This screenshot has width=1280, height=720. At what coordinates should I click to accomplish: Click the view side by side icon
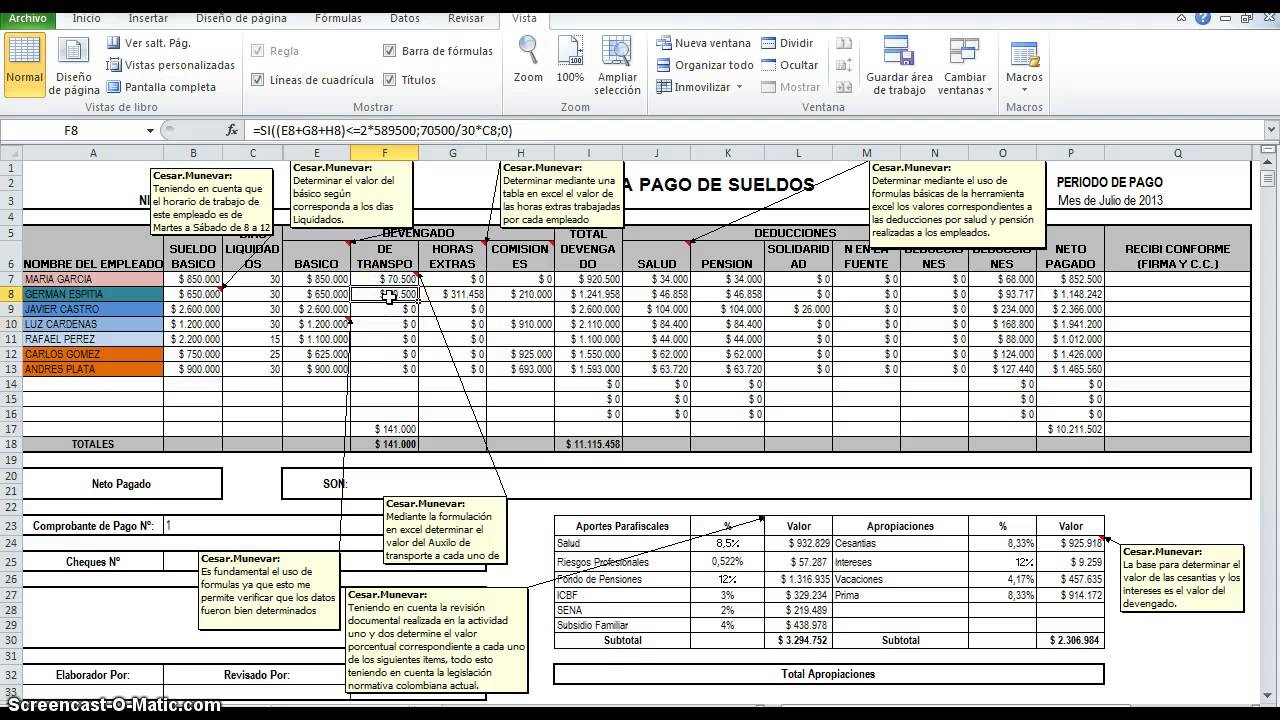pyautogui.click(x=844, y=43)
